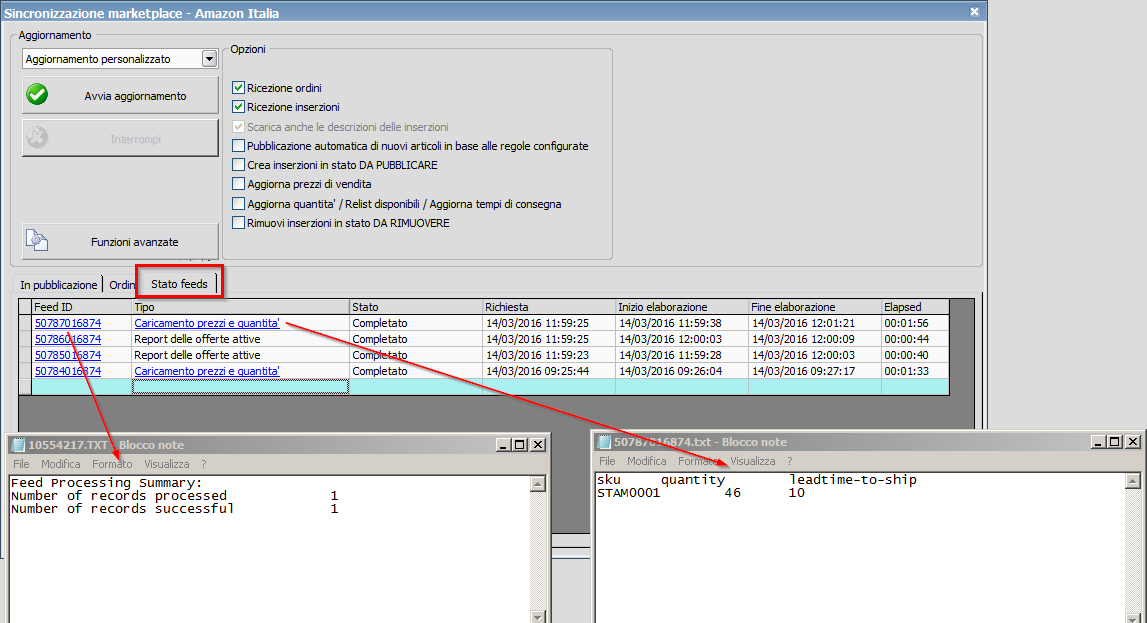Image resolution: width=1147 pixels, height=623 pixels.
Task: Click the Feed Processing Summary line
Action: tap(106, 483)
